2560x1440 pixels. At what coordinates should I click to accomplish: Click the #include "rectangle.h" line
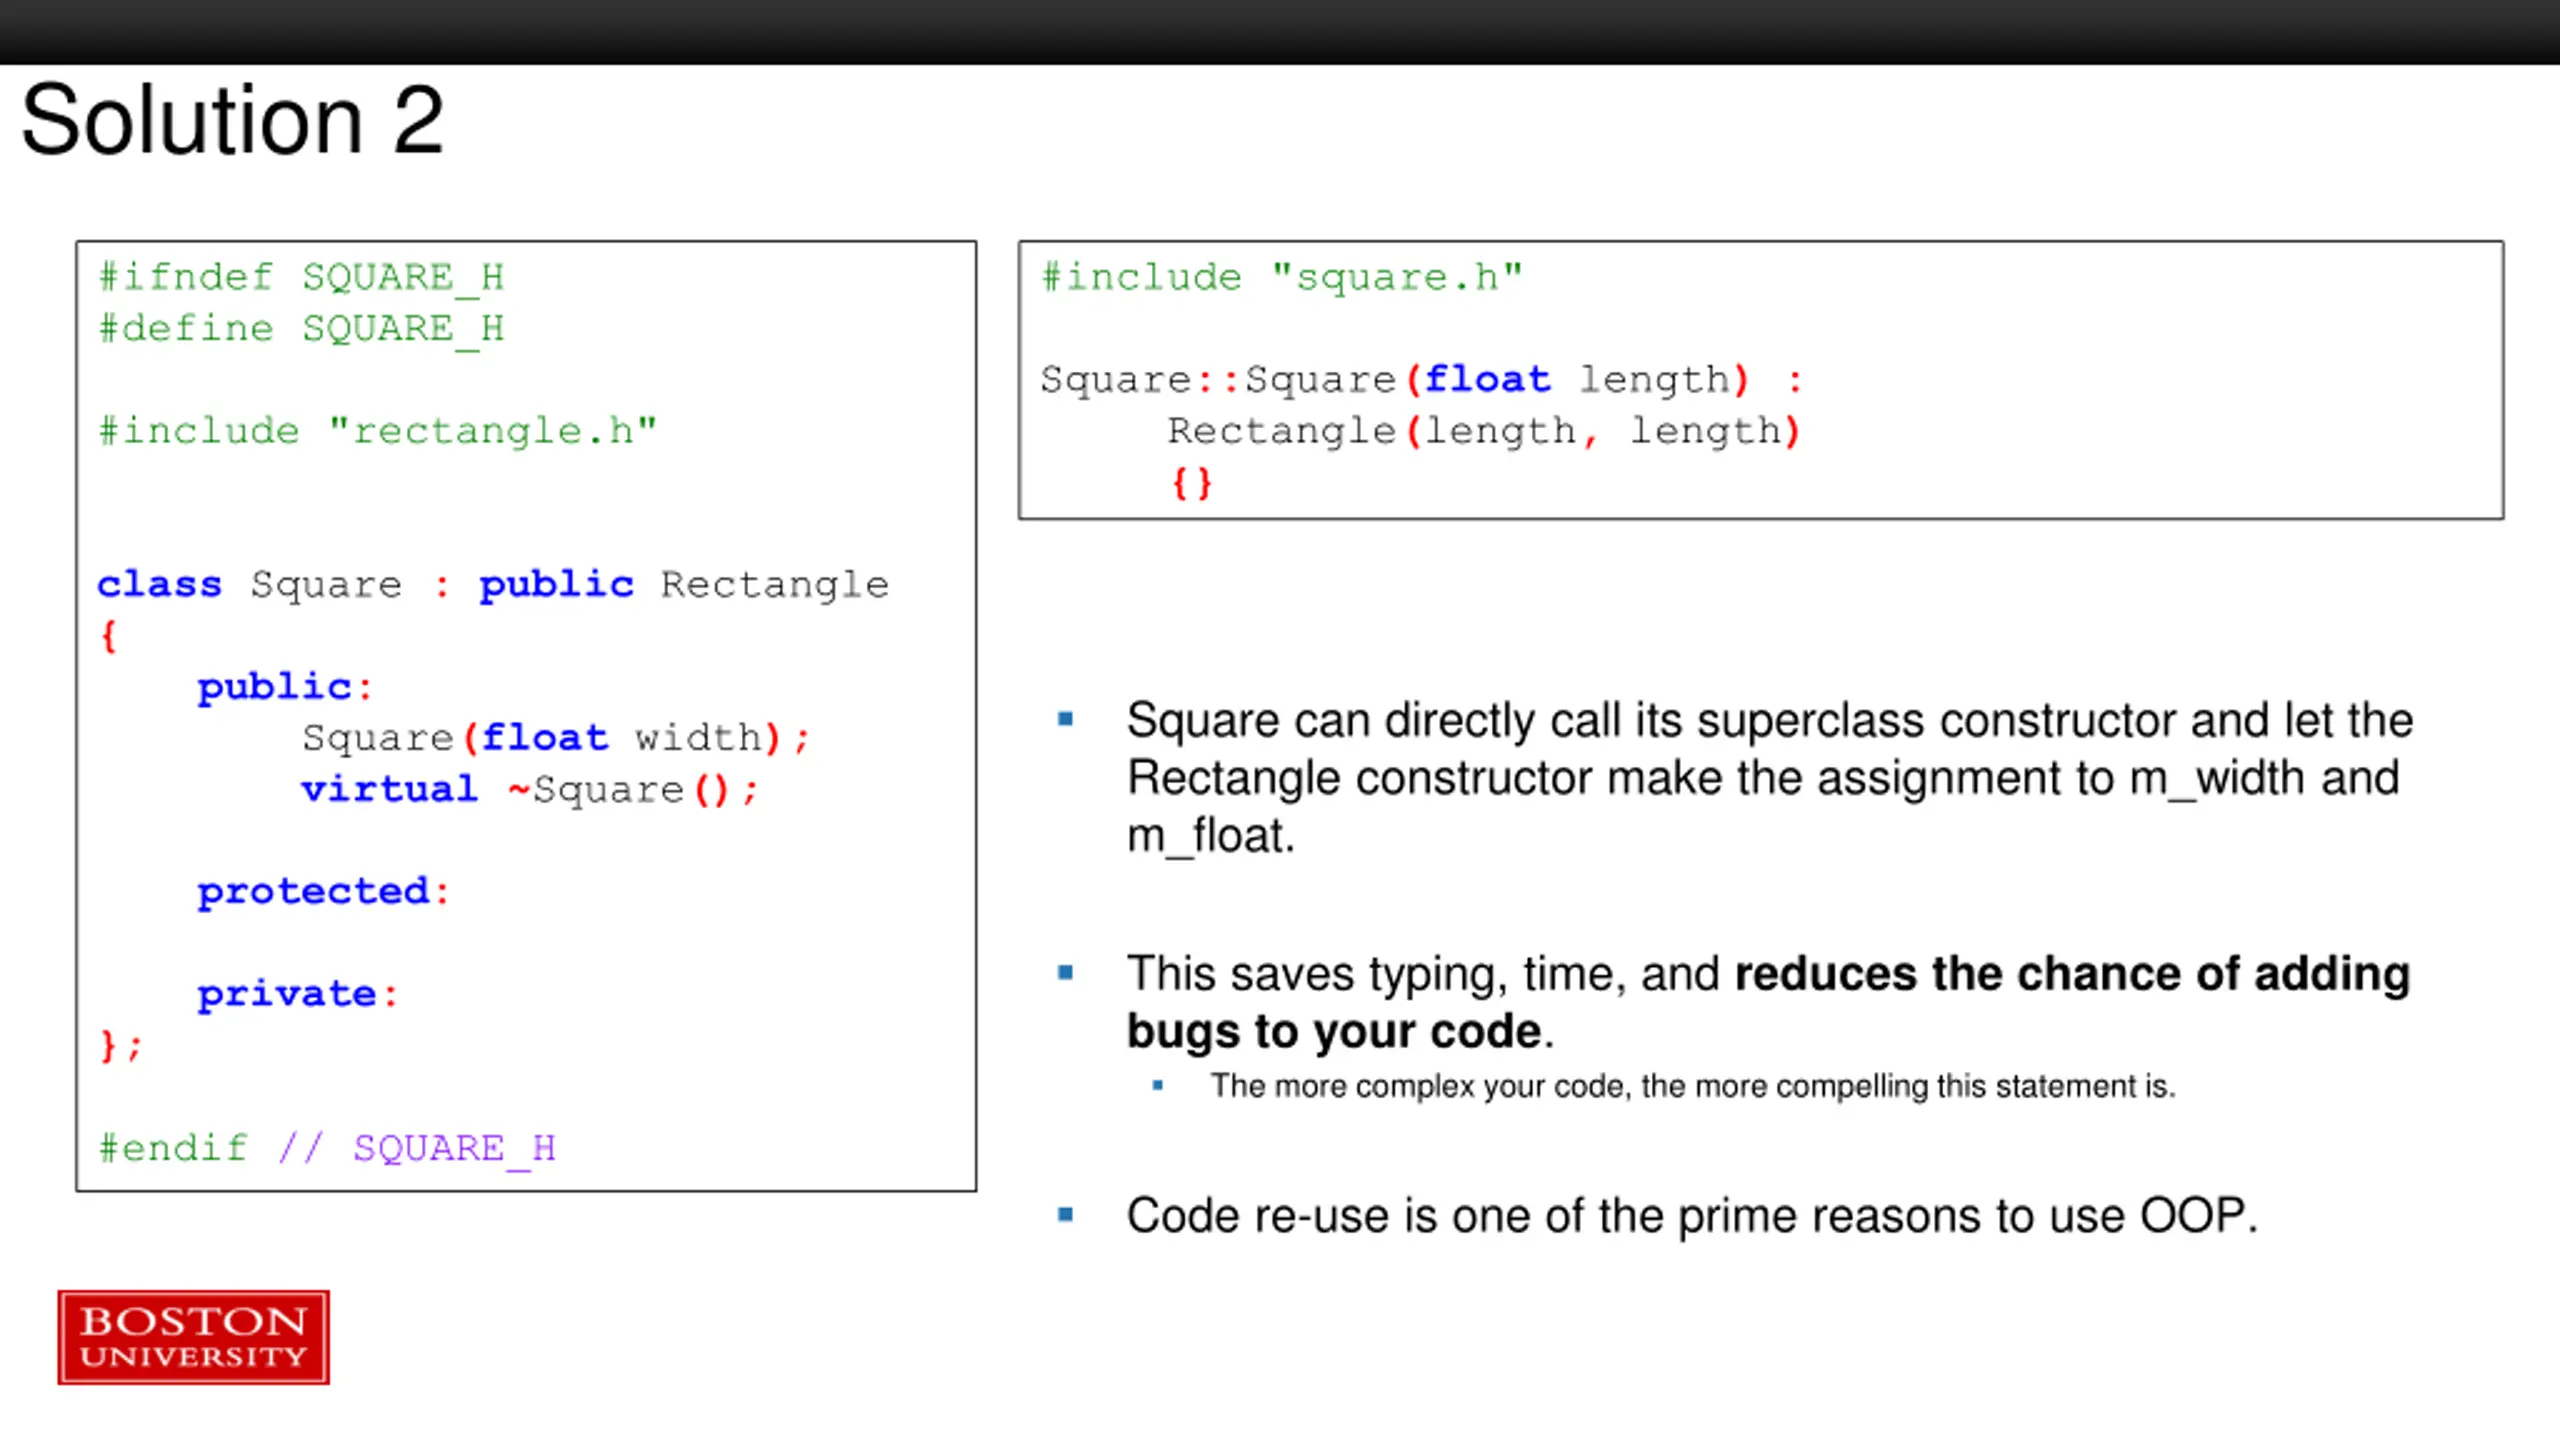click(x=377, y=431)
